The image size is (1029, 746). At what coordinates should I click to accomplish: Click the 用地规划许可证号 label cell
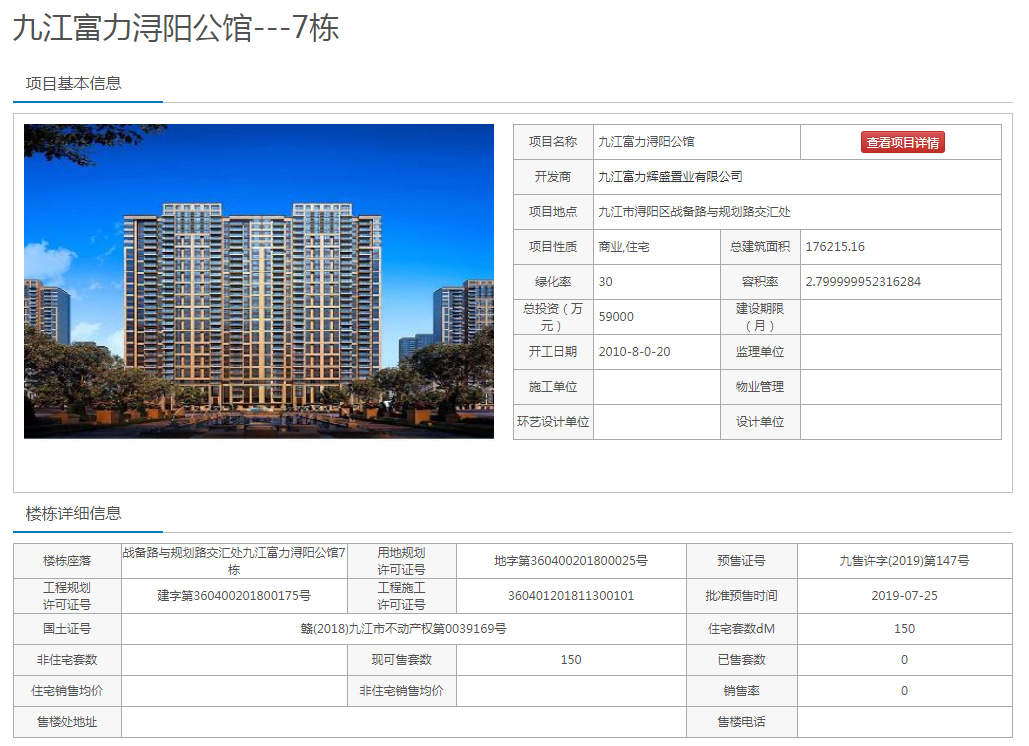coord(402,561)
